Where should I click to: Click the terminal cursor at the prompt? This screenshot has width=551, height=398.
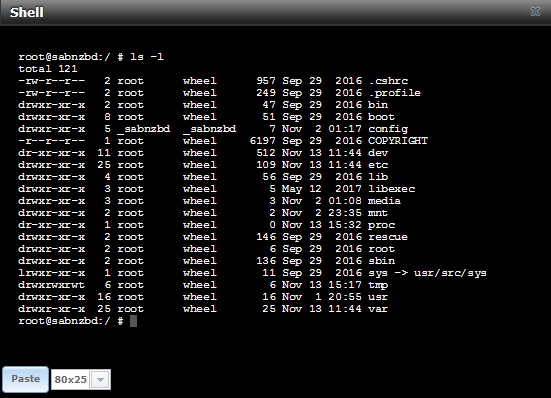[x=133, y=321]
